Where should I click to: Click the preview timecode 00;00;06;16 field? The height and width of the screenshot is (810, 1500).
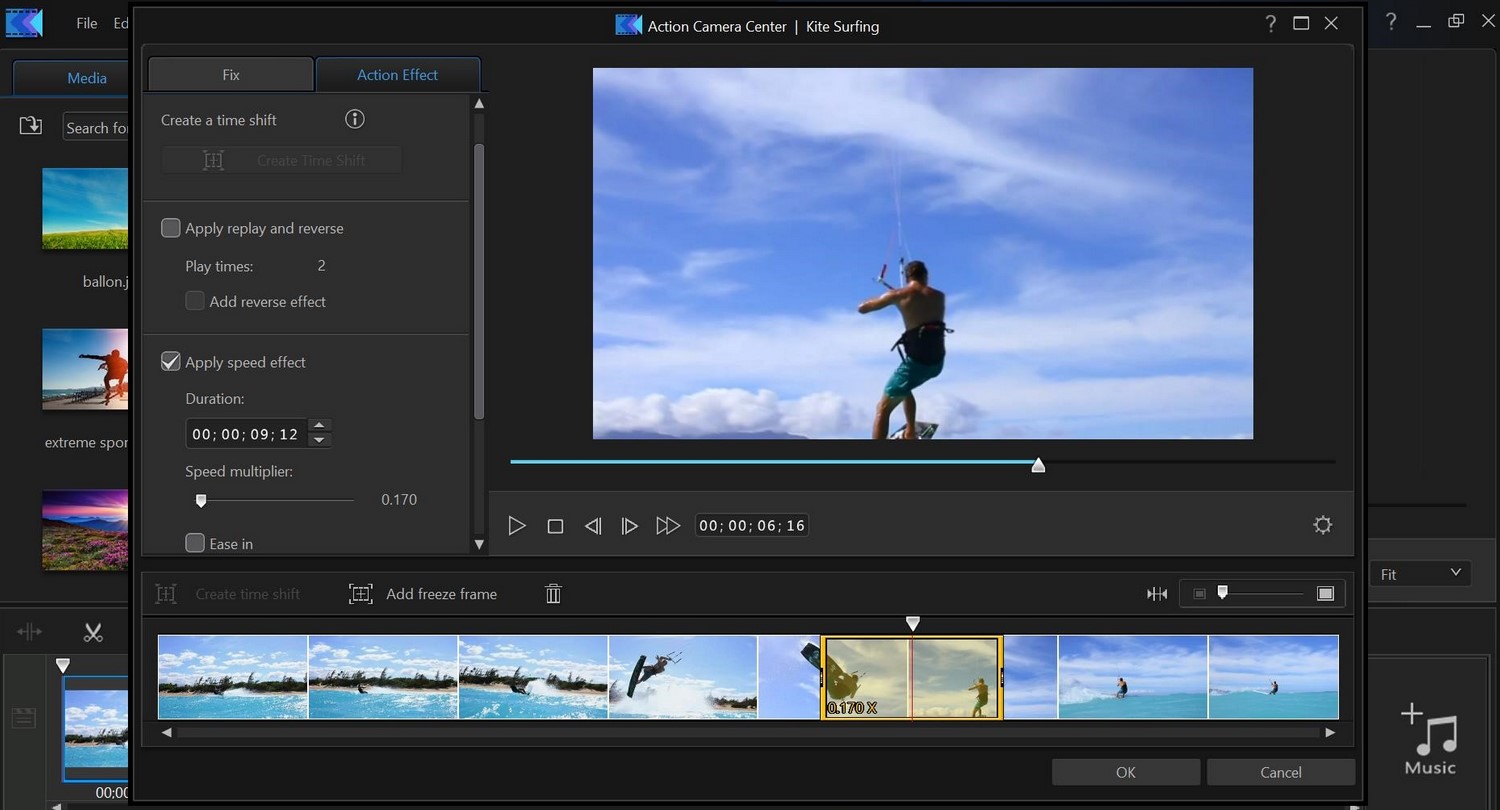752,525
